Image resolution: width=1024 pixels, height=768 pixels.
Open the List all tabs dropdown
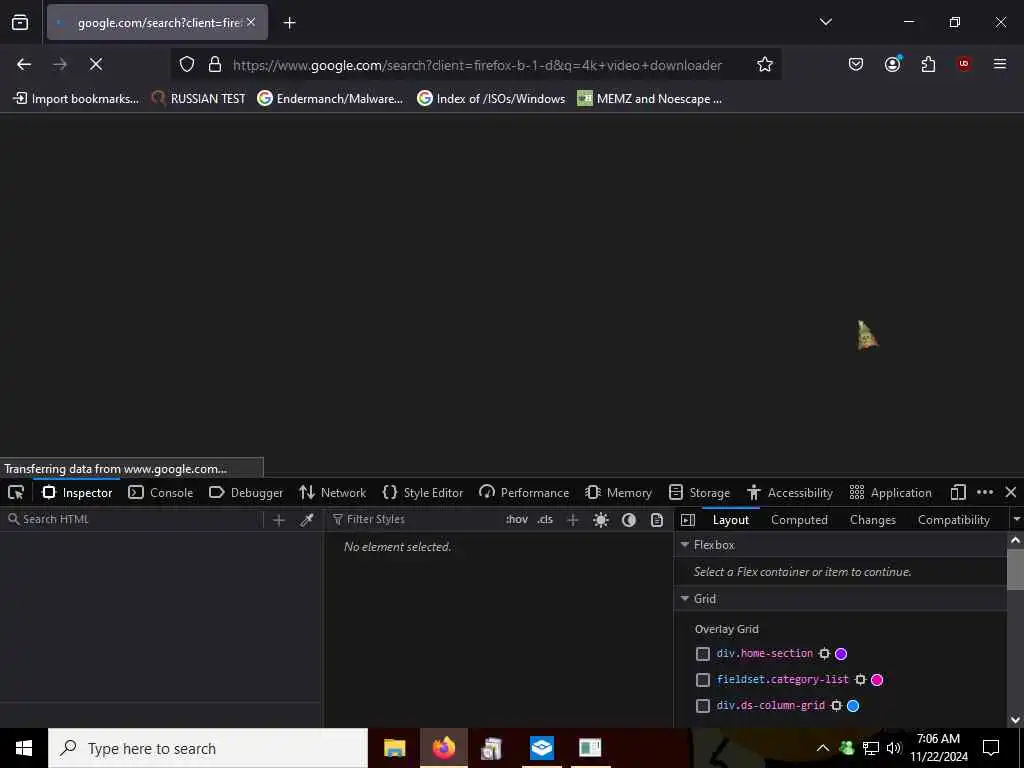coord(825,22)
